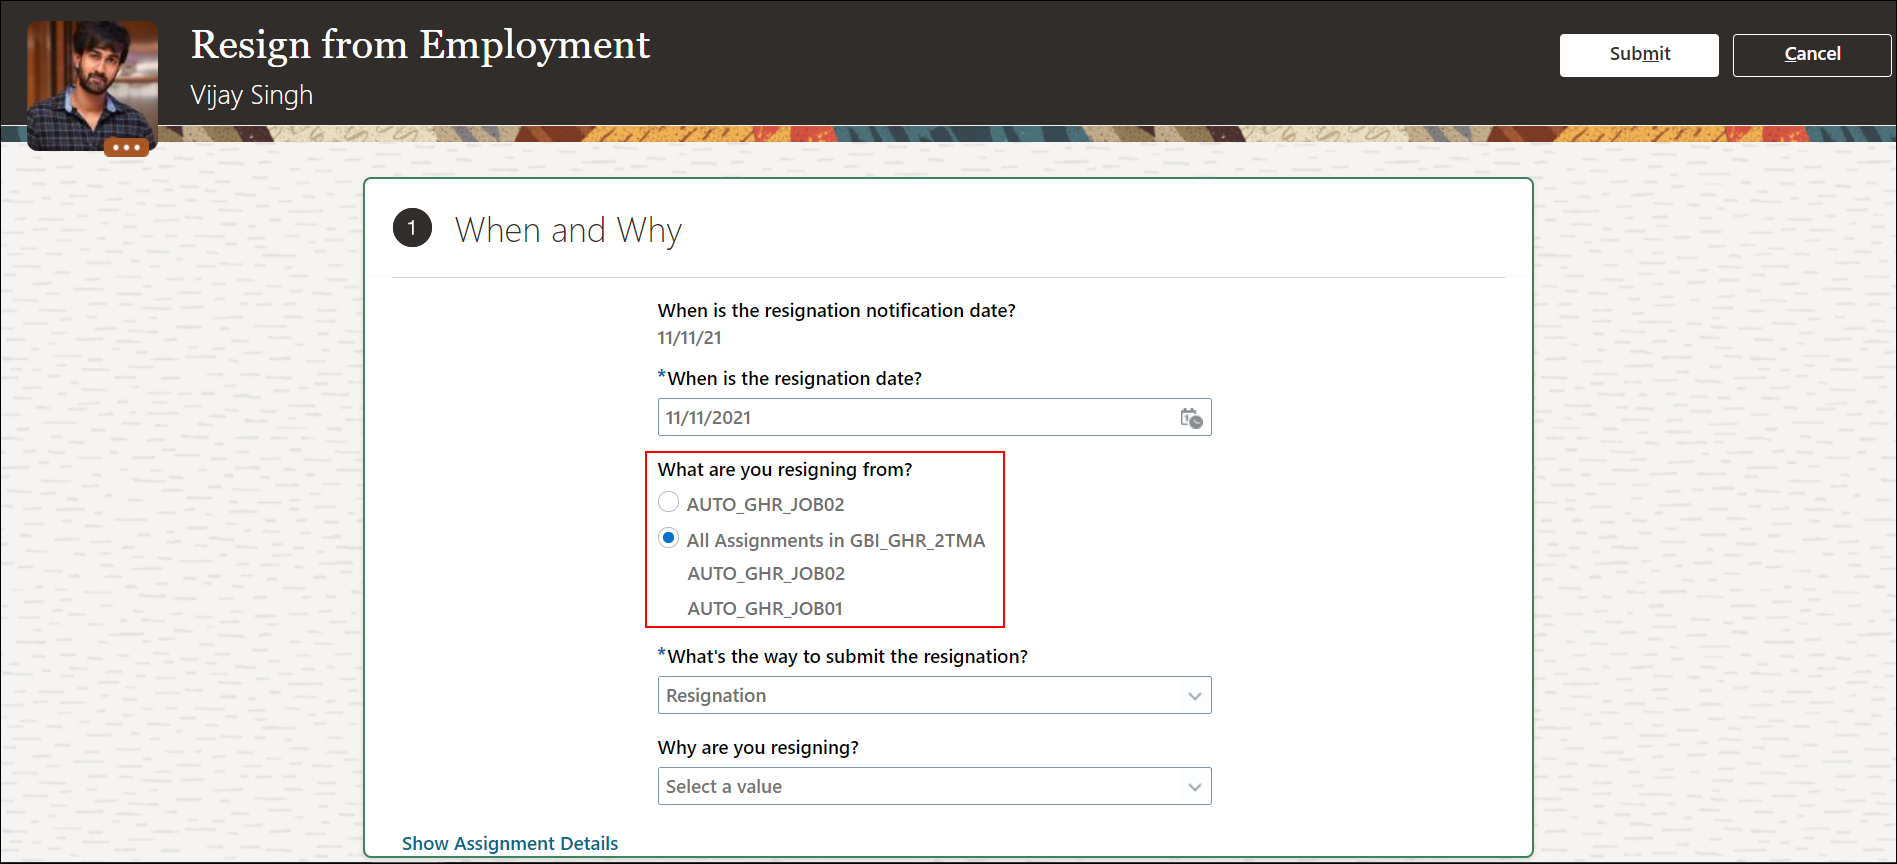The image size is (1897, 864).
Task: Click Vijay Singh's profile photo
Action: [x=92, y=82]
